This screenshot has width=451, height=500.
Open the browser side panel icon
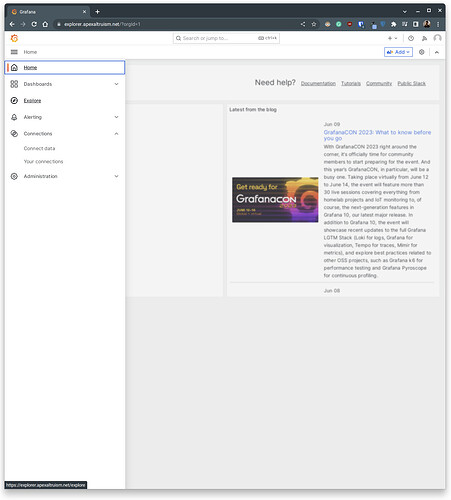pyautogui.click(x=416, y=24)
